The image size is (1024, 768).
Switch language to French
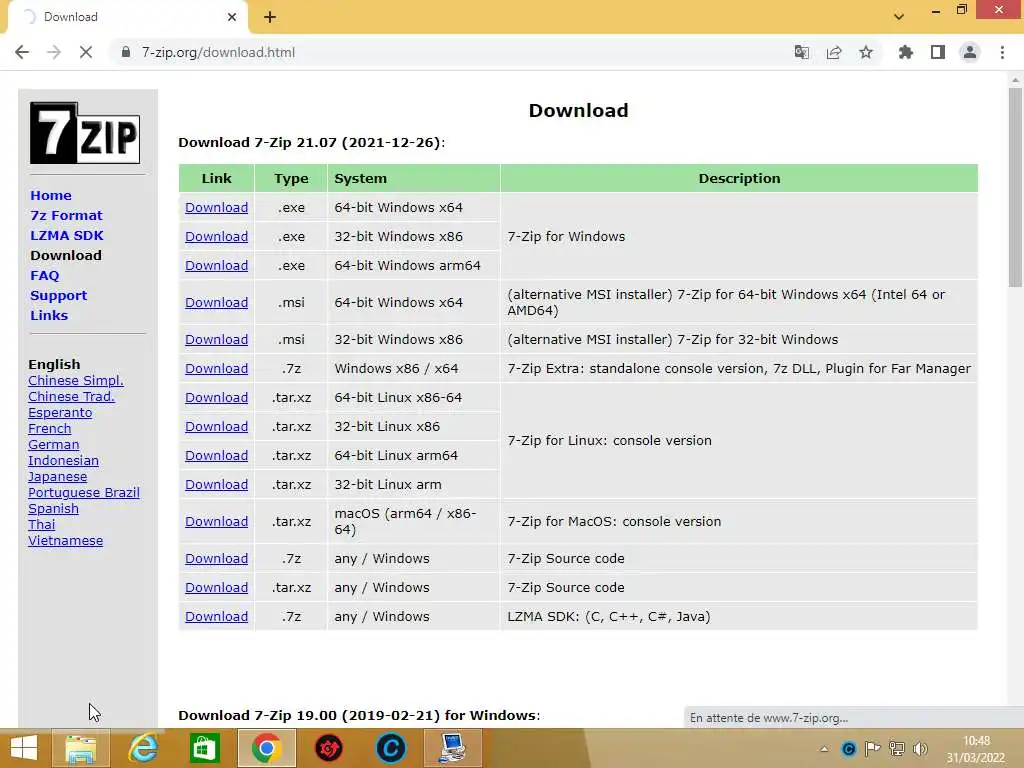[50, 428]
